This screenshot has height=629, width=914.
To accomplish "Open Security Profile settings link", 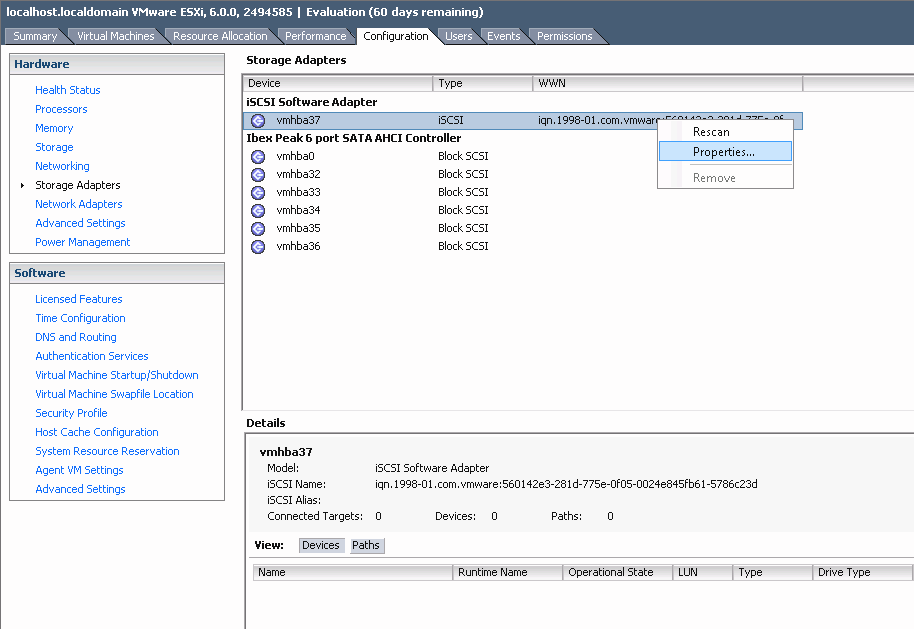I will (71, 413).
